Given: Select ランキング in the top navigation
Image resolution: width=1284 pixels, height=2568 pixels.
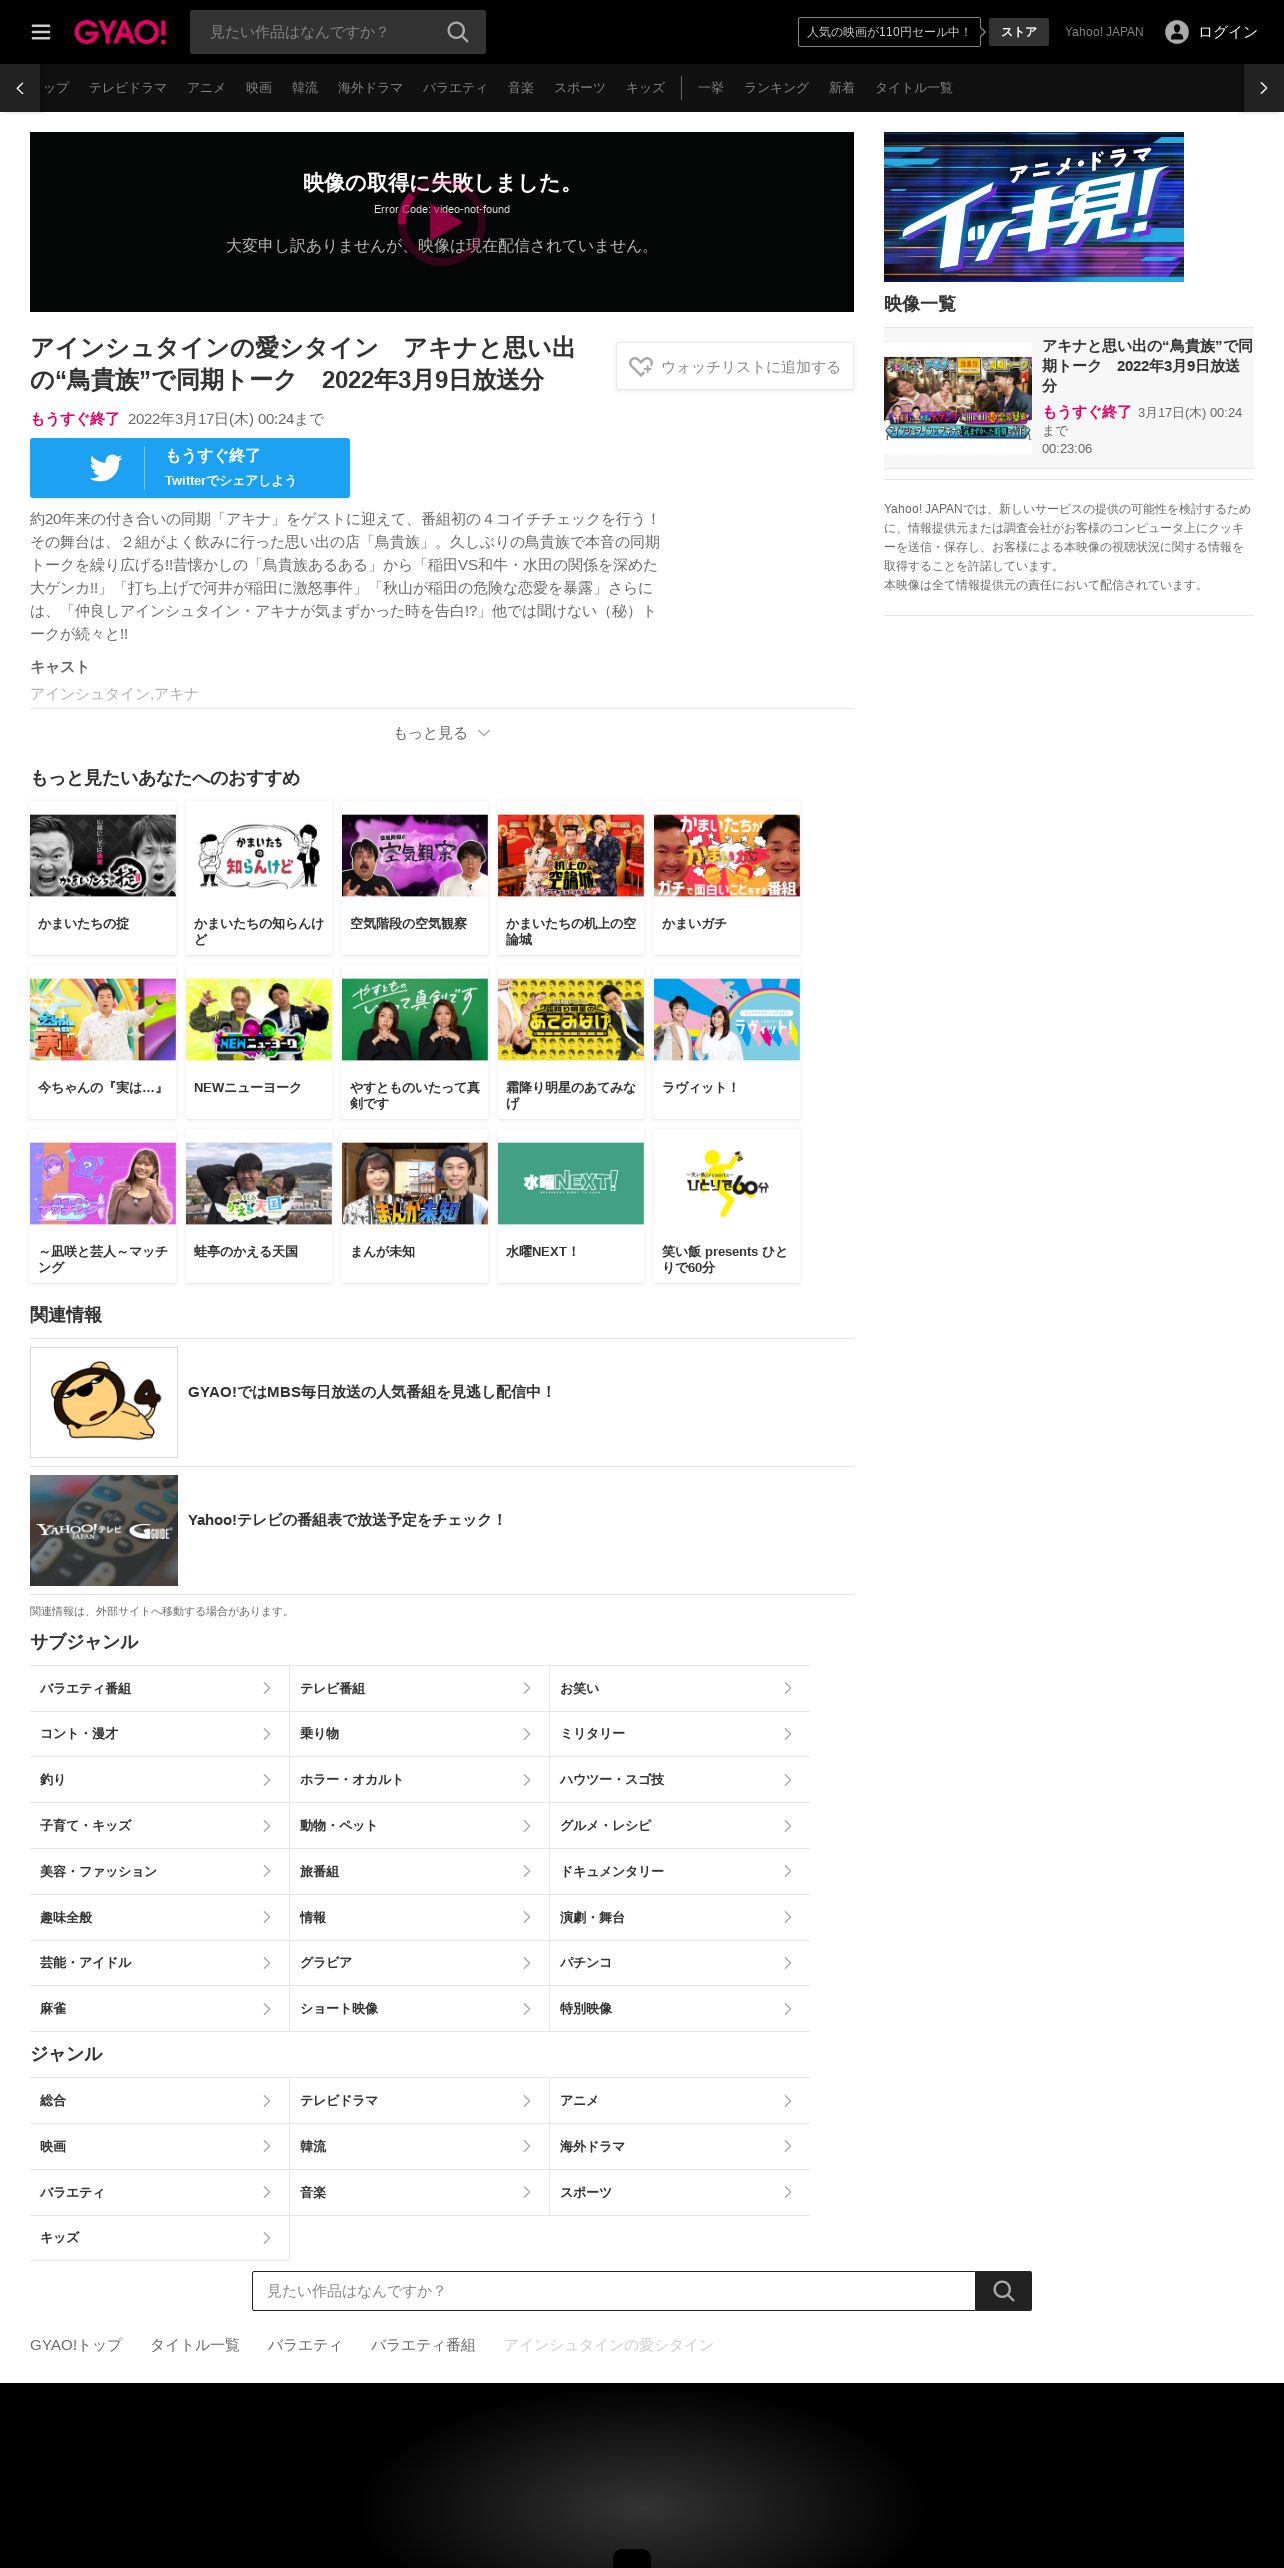Looking at the screenshot, I should click(776, 88).
